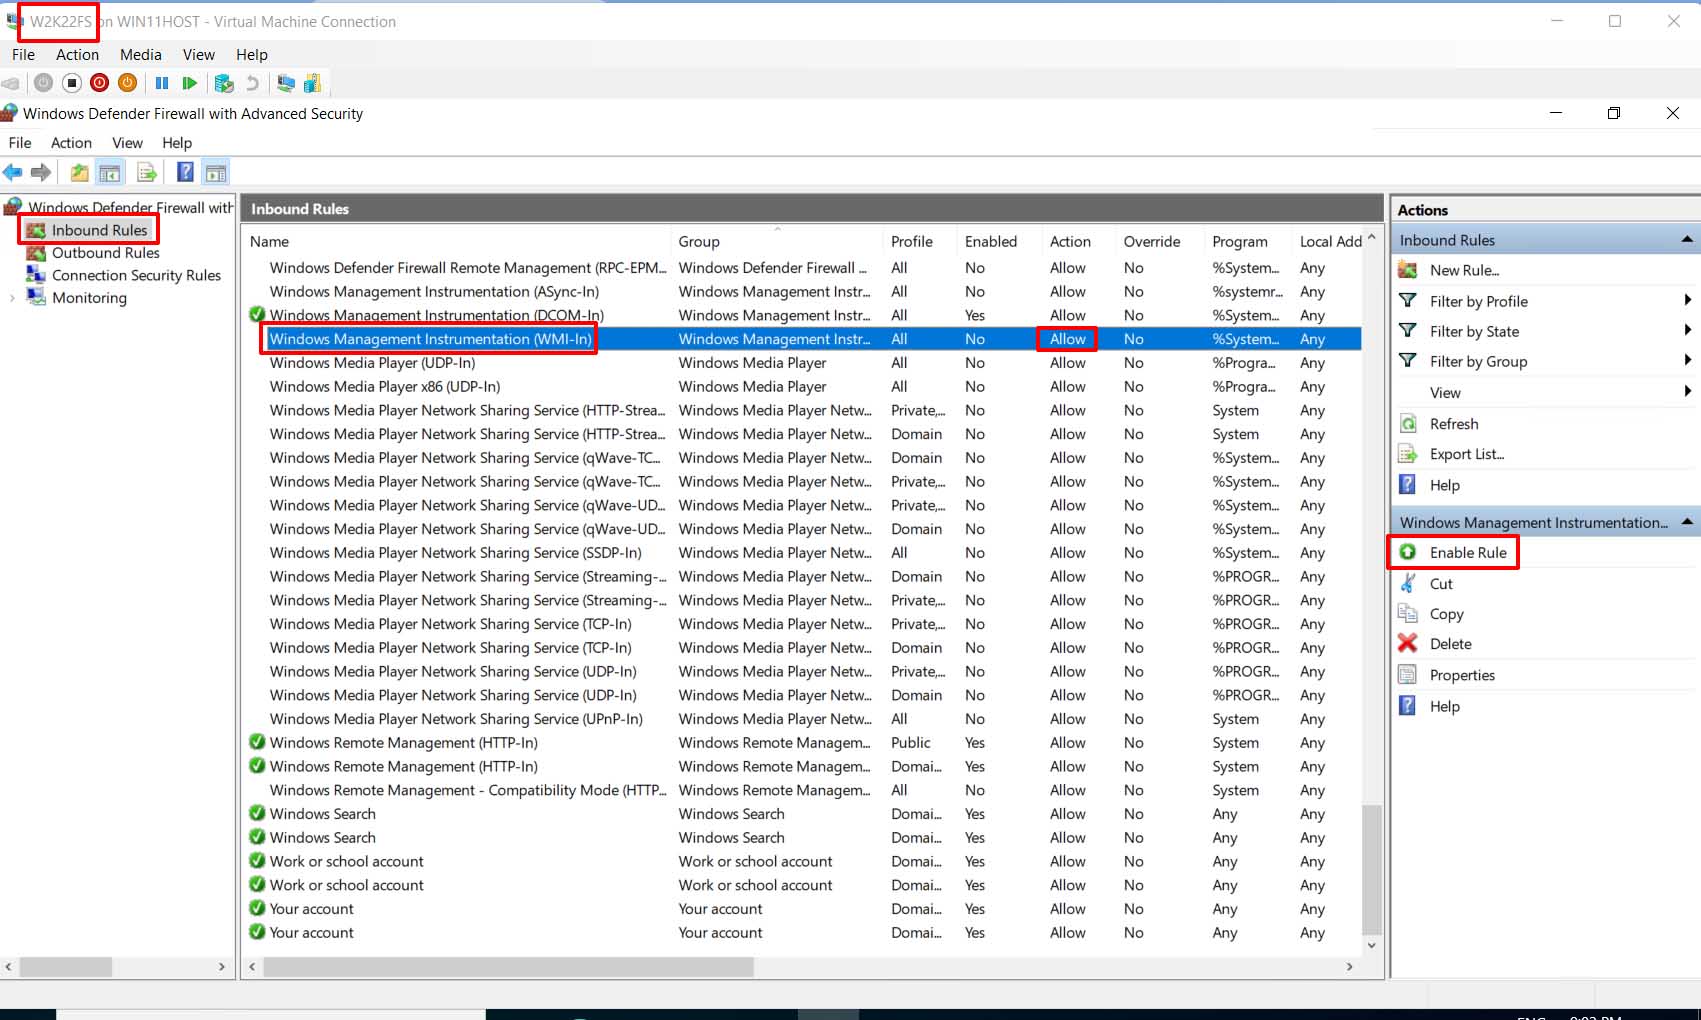Click the orange Save VM state icon
The image size is (1701, 1020).
(127, 83)
